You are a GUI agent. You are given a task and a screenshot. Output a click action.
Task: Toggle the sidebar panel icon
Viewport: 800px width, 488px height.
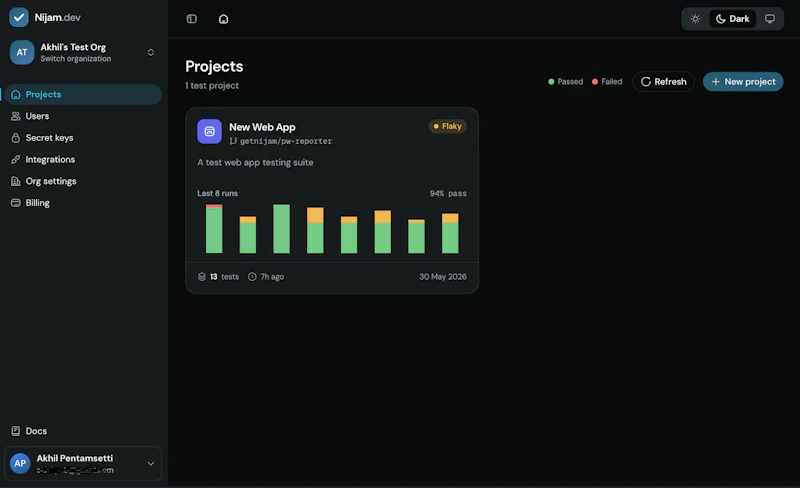192,19
